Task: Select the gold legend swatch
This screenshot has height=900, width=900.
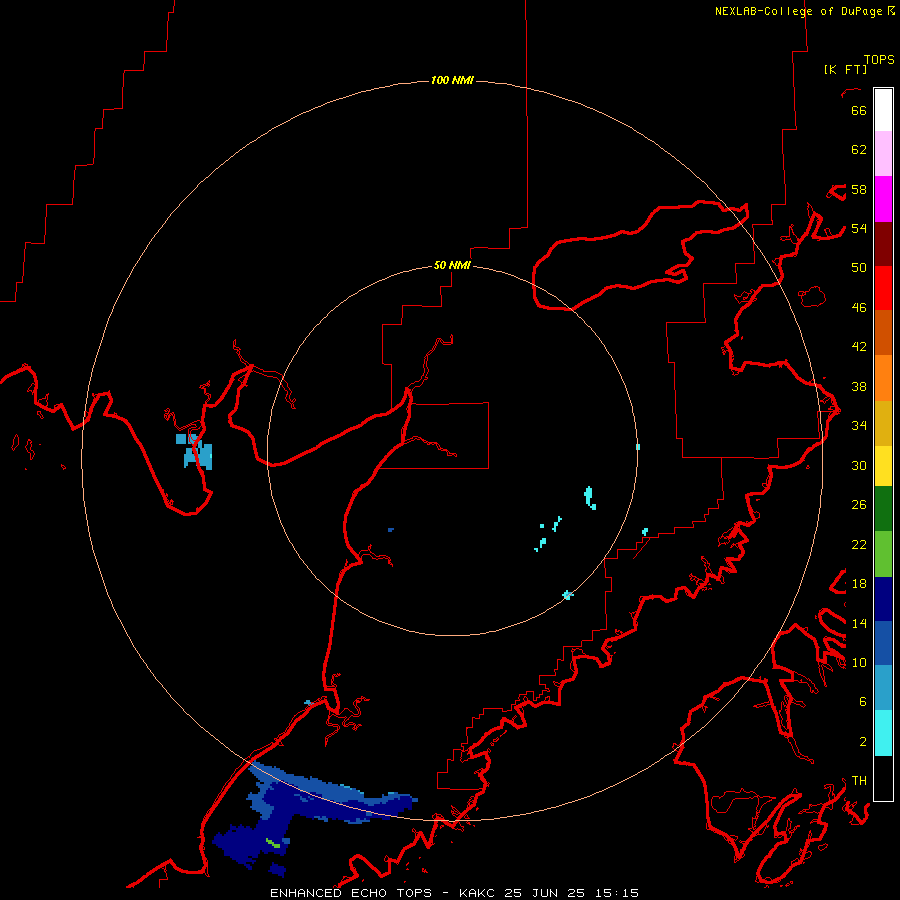Action: [883, 424]
